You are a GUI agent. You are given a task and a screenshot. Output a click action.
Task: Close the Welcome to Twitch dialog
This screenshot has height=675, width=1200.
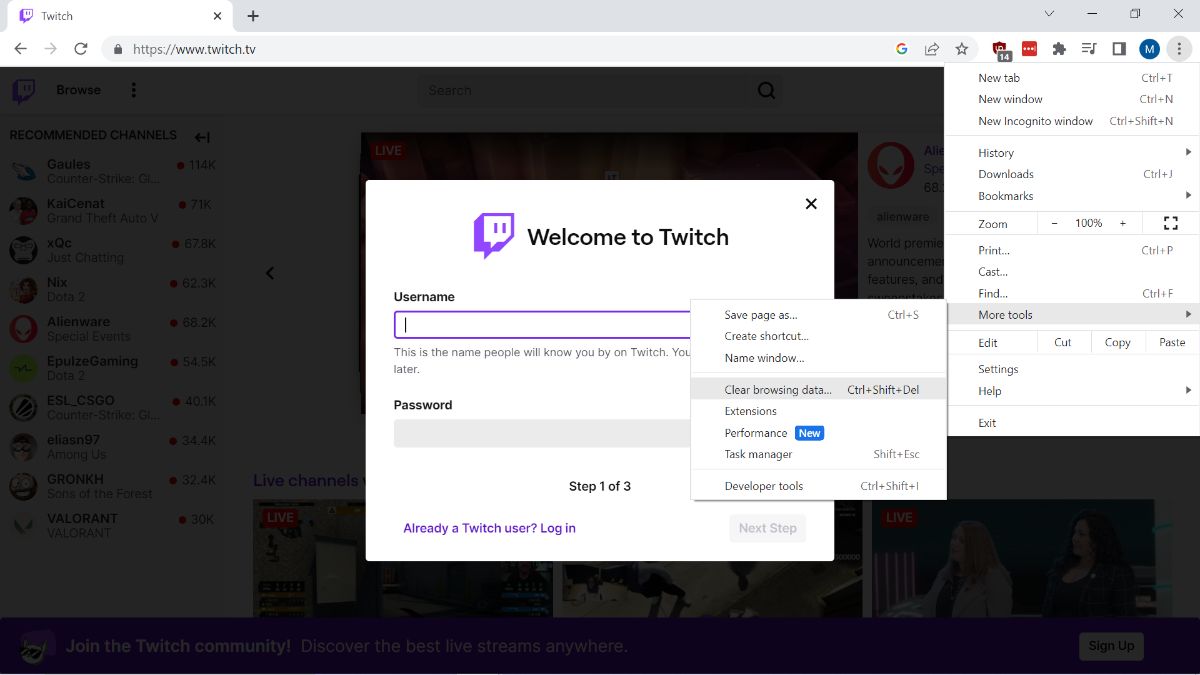tap(811, 204)
